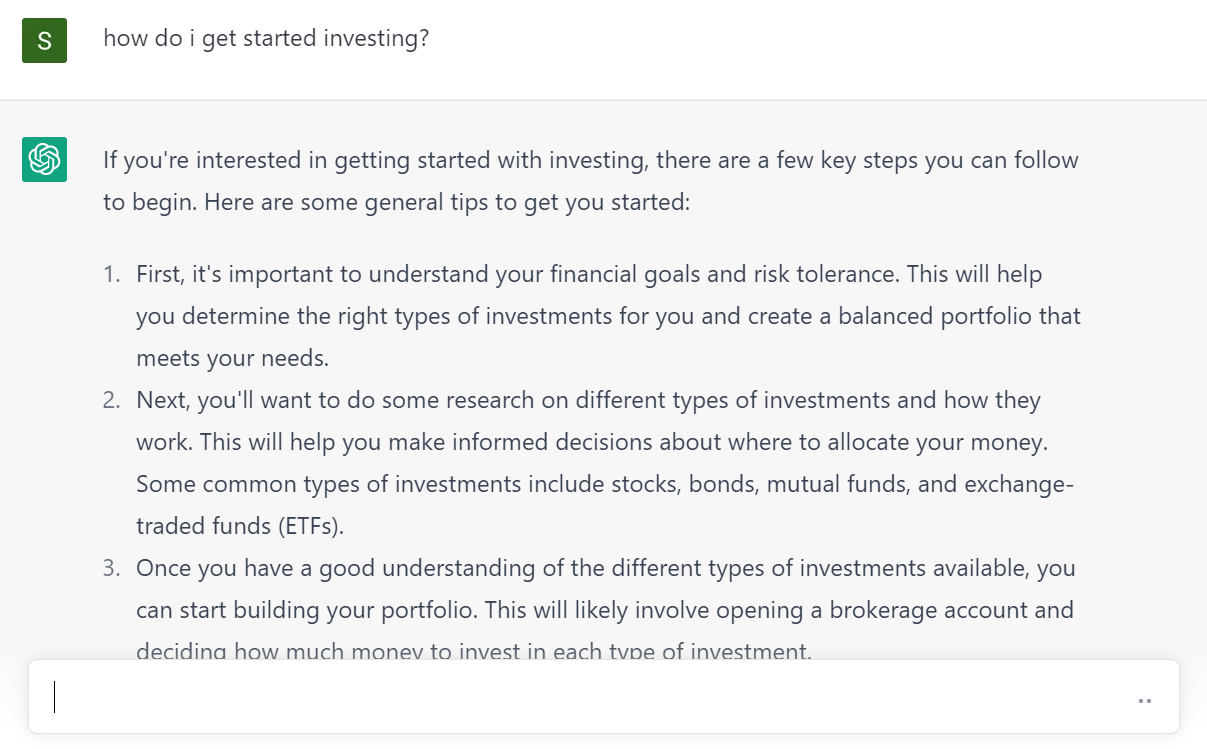Click the text "meets your needs."
The width and height of the screenshot is (1207, 749).
point(232,358)
